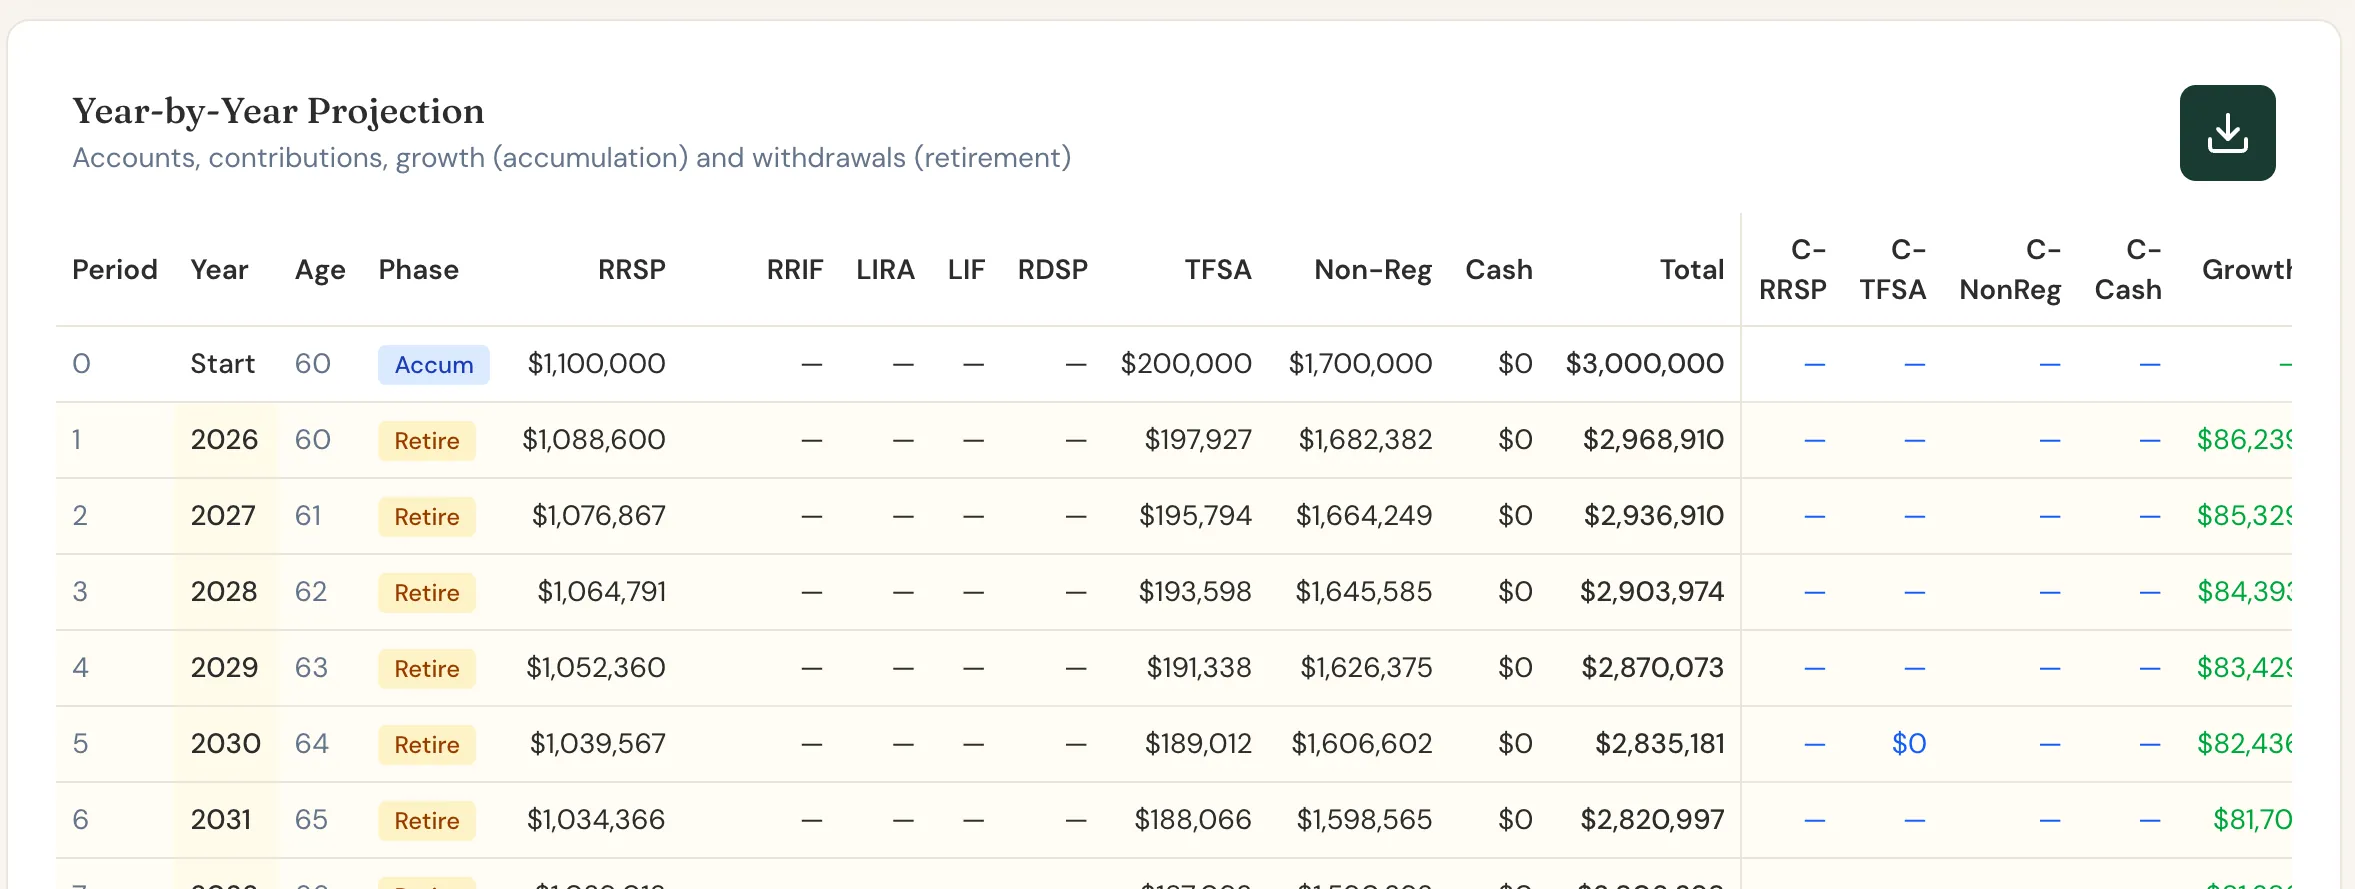This screenshot has height=889, width=2355.
Task: Click the $1,076,867 RRSP value for 2027
Action: [599, 516]
